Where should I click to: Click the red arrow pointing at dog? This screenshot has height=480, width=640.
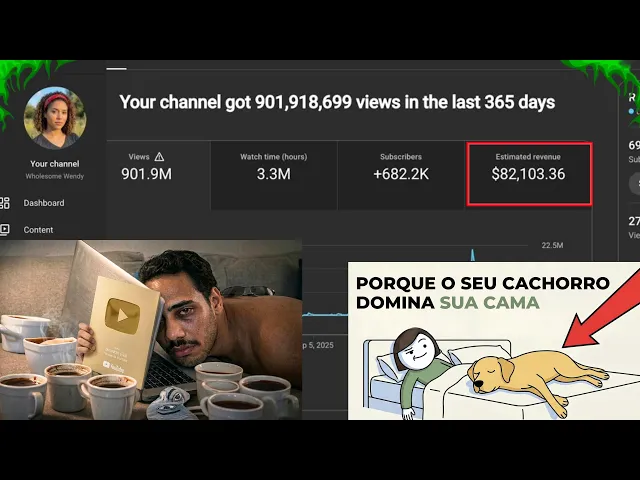click(602, 312)
